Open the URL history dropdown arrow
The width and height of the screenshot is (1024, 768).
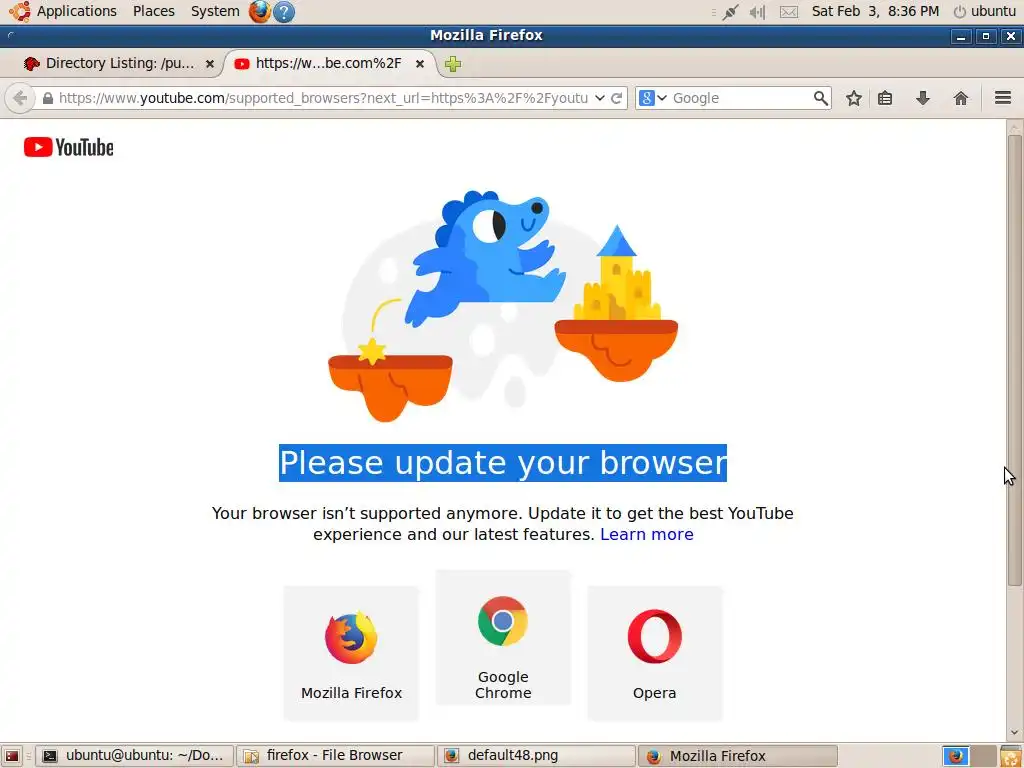tap(600, 98)
